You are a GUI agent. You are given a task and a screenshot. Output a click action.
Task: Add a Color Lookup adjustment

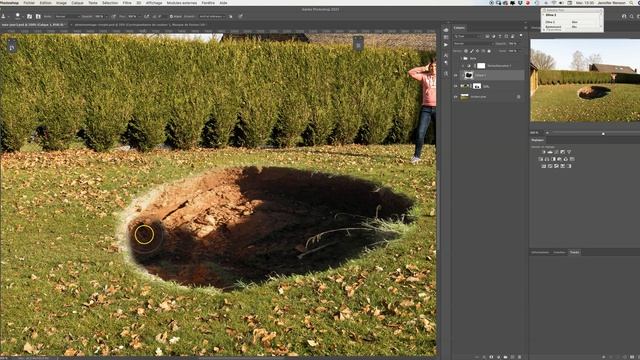click(572, 159)
